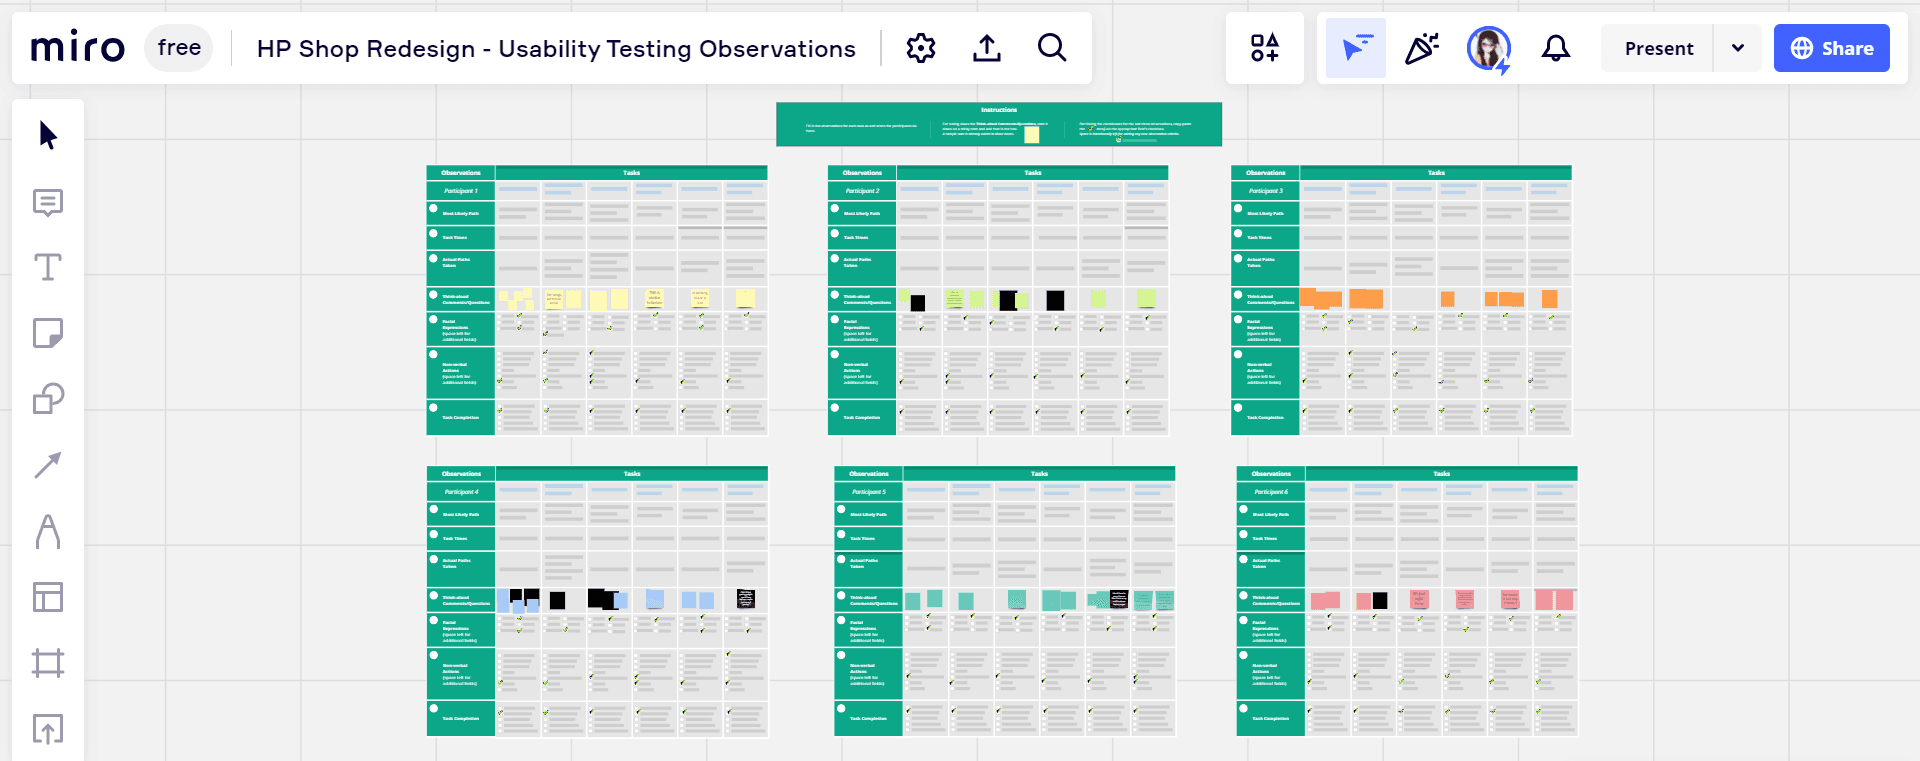The height and width of the screenshot is (761, 1920).
Task: Select the black sticky note in Participant 6 frame
Action: [x=1380, y=601]
